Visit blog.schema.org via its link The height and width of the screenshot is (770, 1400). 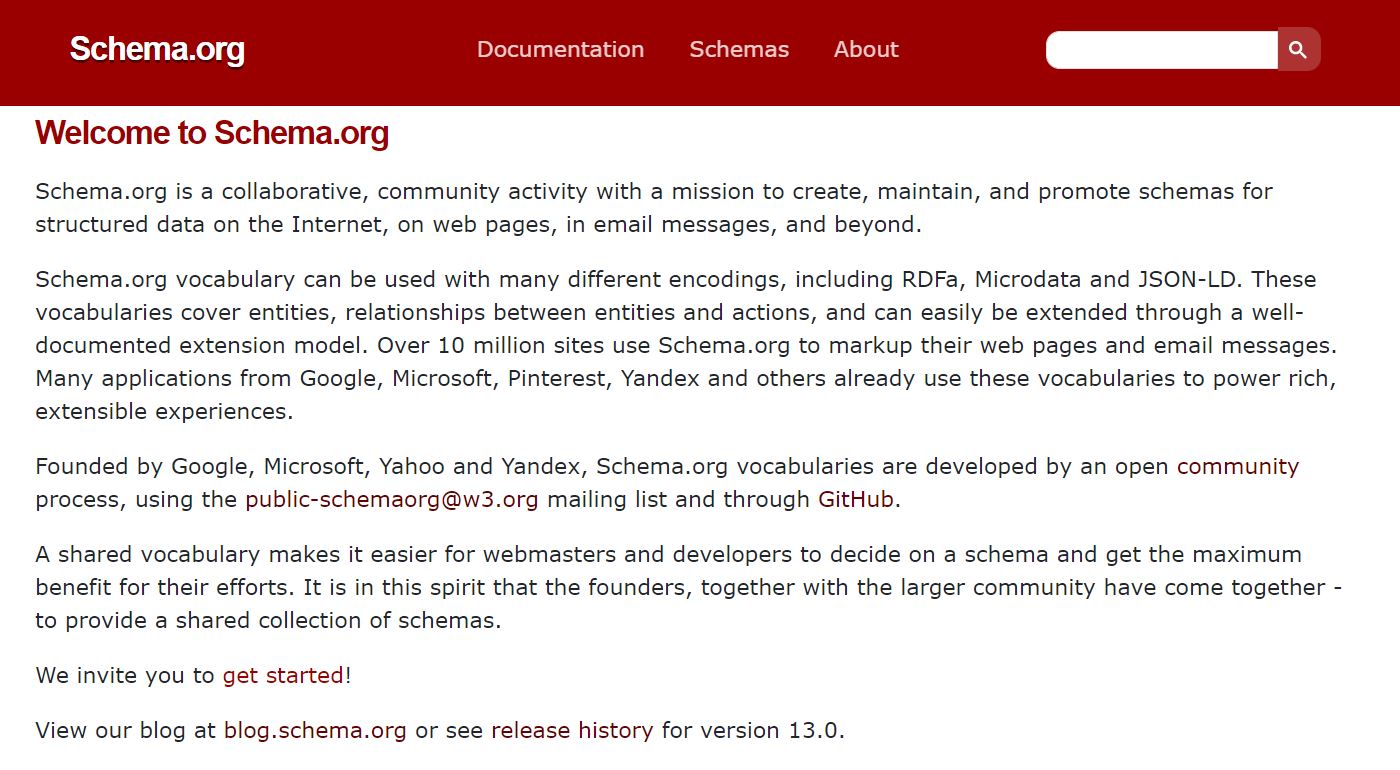(x=314, y=730)
